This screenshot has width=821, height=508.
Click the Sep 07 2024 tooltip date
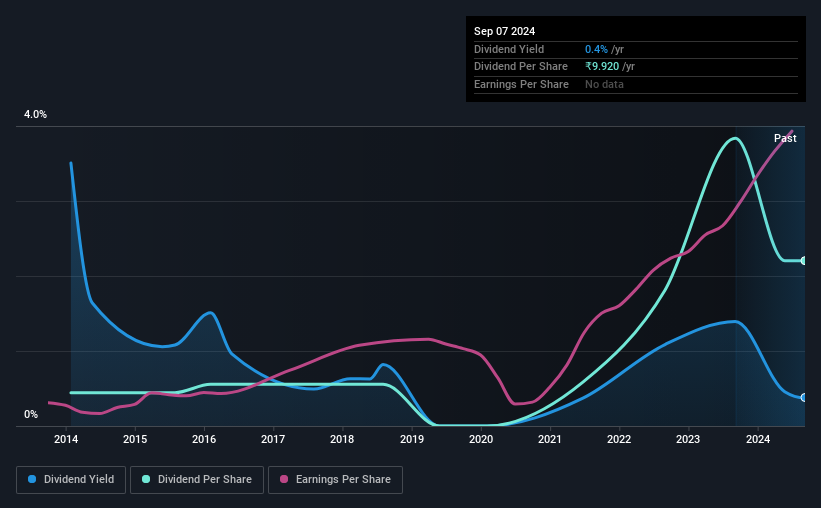coord(504,31)
